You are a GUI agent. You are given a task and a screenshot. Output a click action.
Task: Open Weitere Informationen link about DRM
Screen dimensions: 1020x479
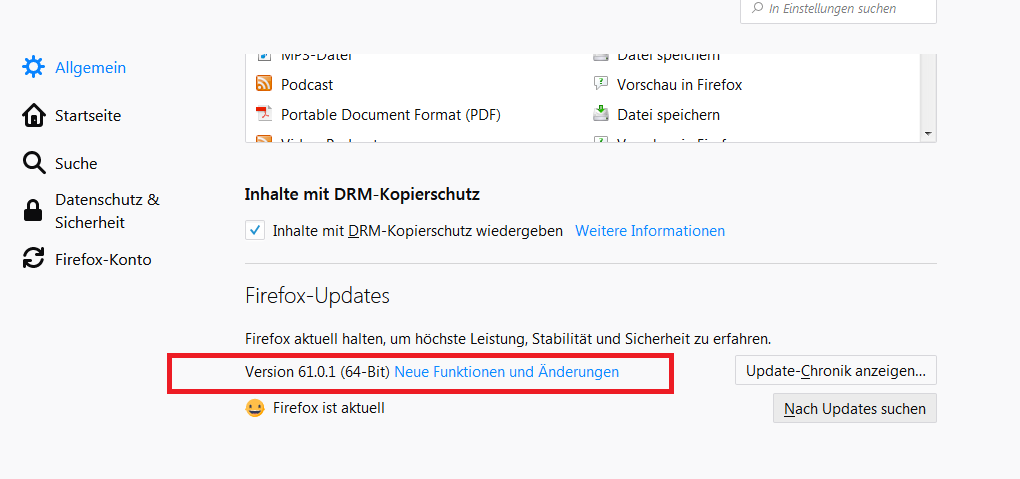(650, 230)
